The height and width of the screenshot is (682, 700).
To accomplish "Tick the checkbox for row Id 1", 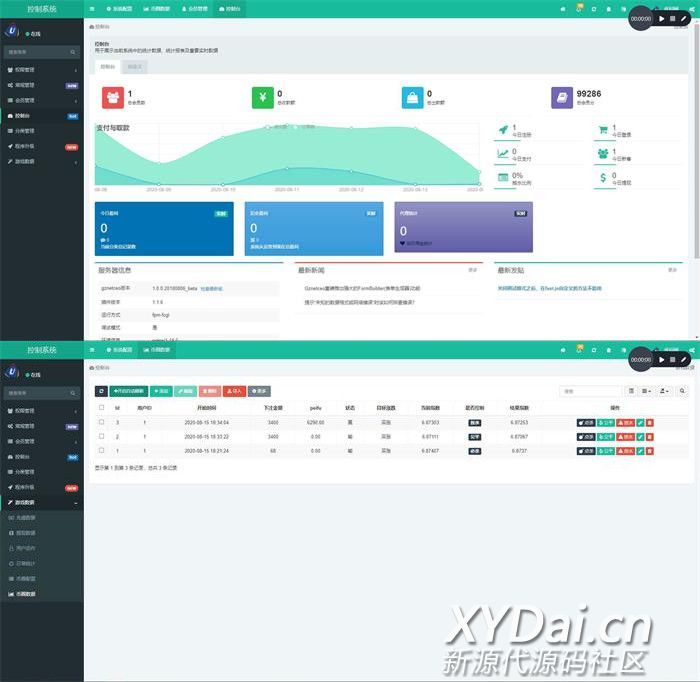I will [102, 450].
